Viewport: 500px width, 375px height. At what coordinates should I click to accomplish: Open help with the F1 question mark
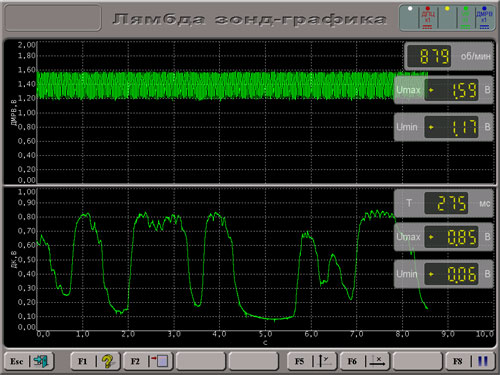(95, 361)
